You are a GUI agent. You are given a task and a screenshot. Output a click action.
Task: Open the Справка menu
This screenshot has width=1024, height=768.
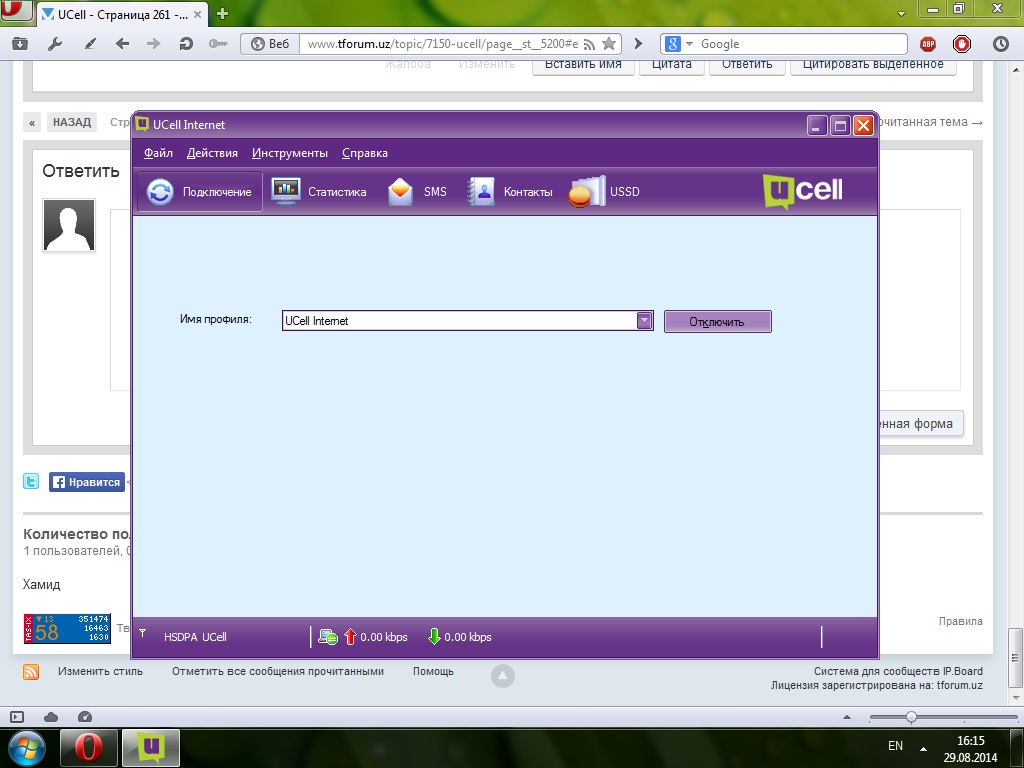pyautogui.click(x=365, y=153)
